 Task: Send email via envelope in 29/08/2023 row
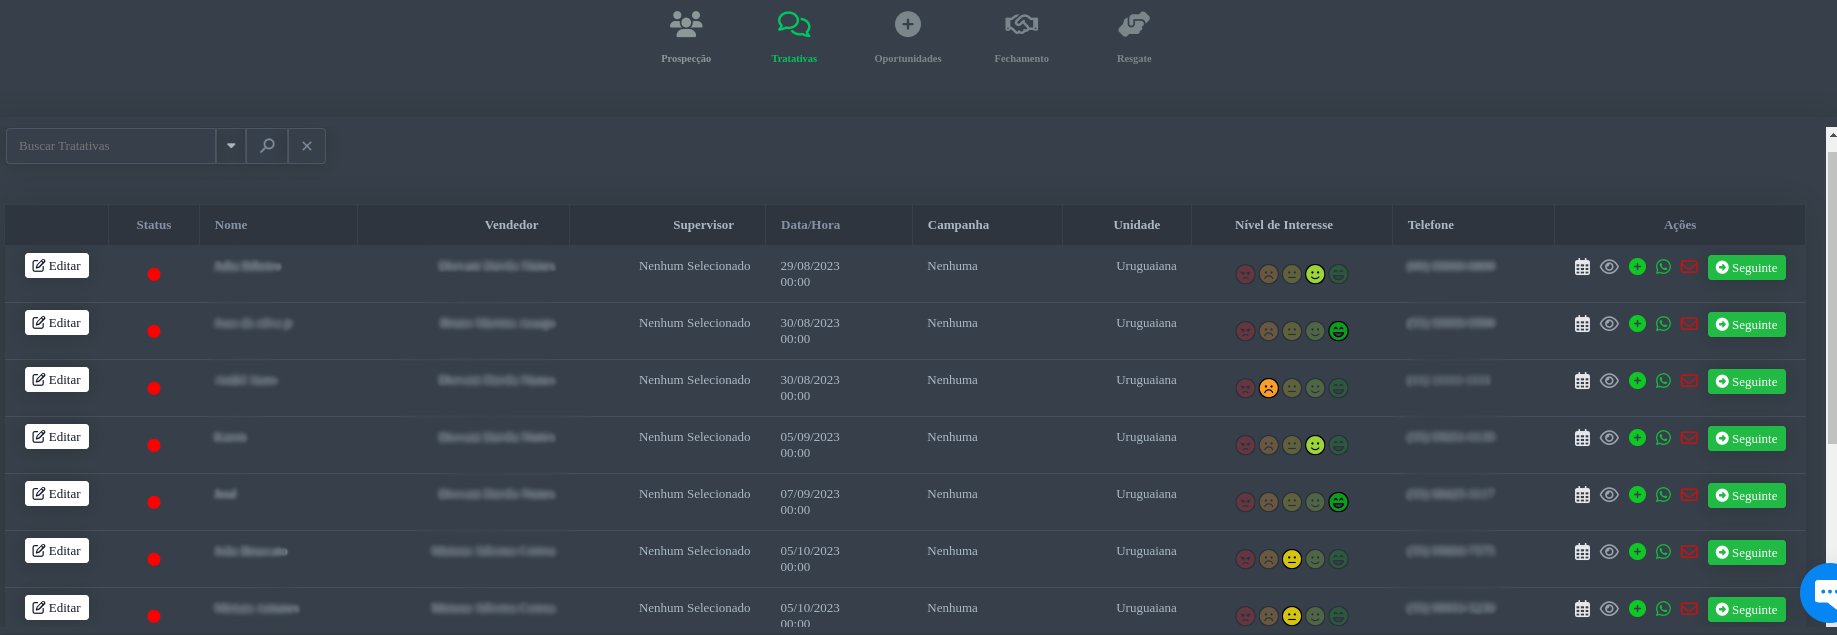click(1689, 267)
